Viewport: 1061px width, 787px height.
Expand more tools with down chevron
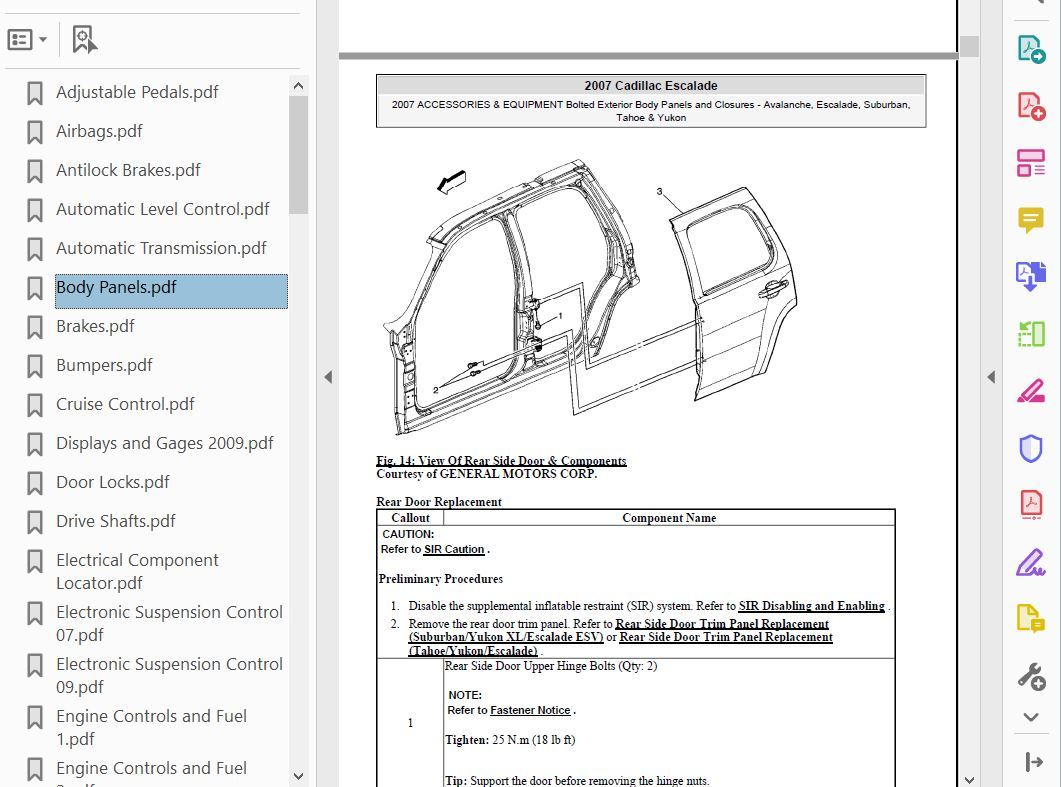(x=1031, y=717)
